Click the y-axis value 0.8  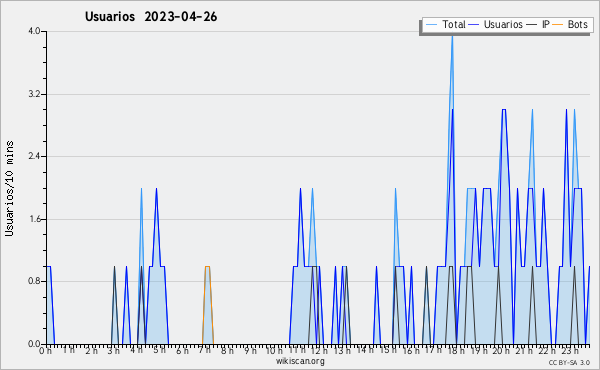(34, 282)
